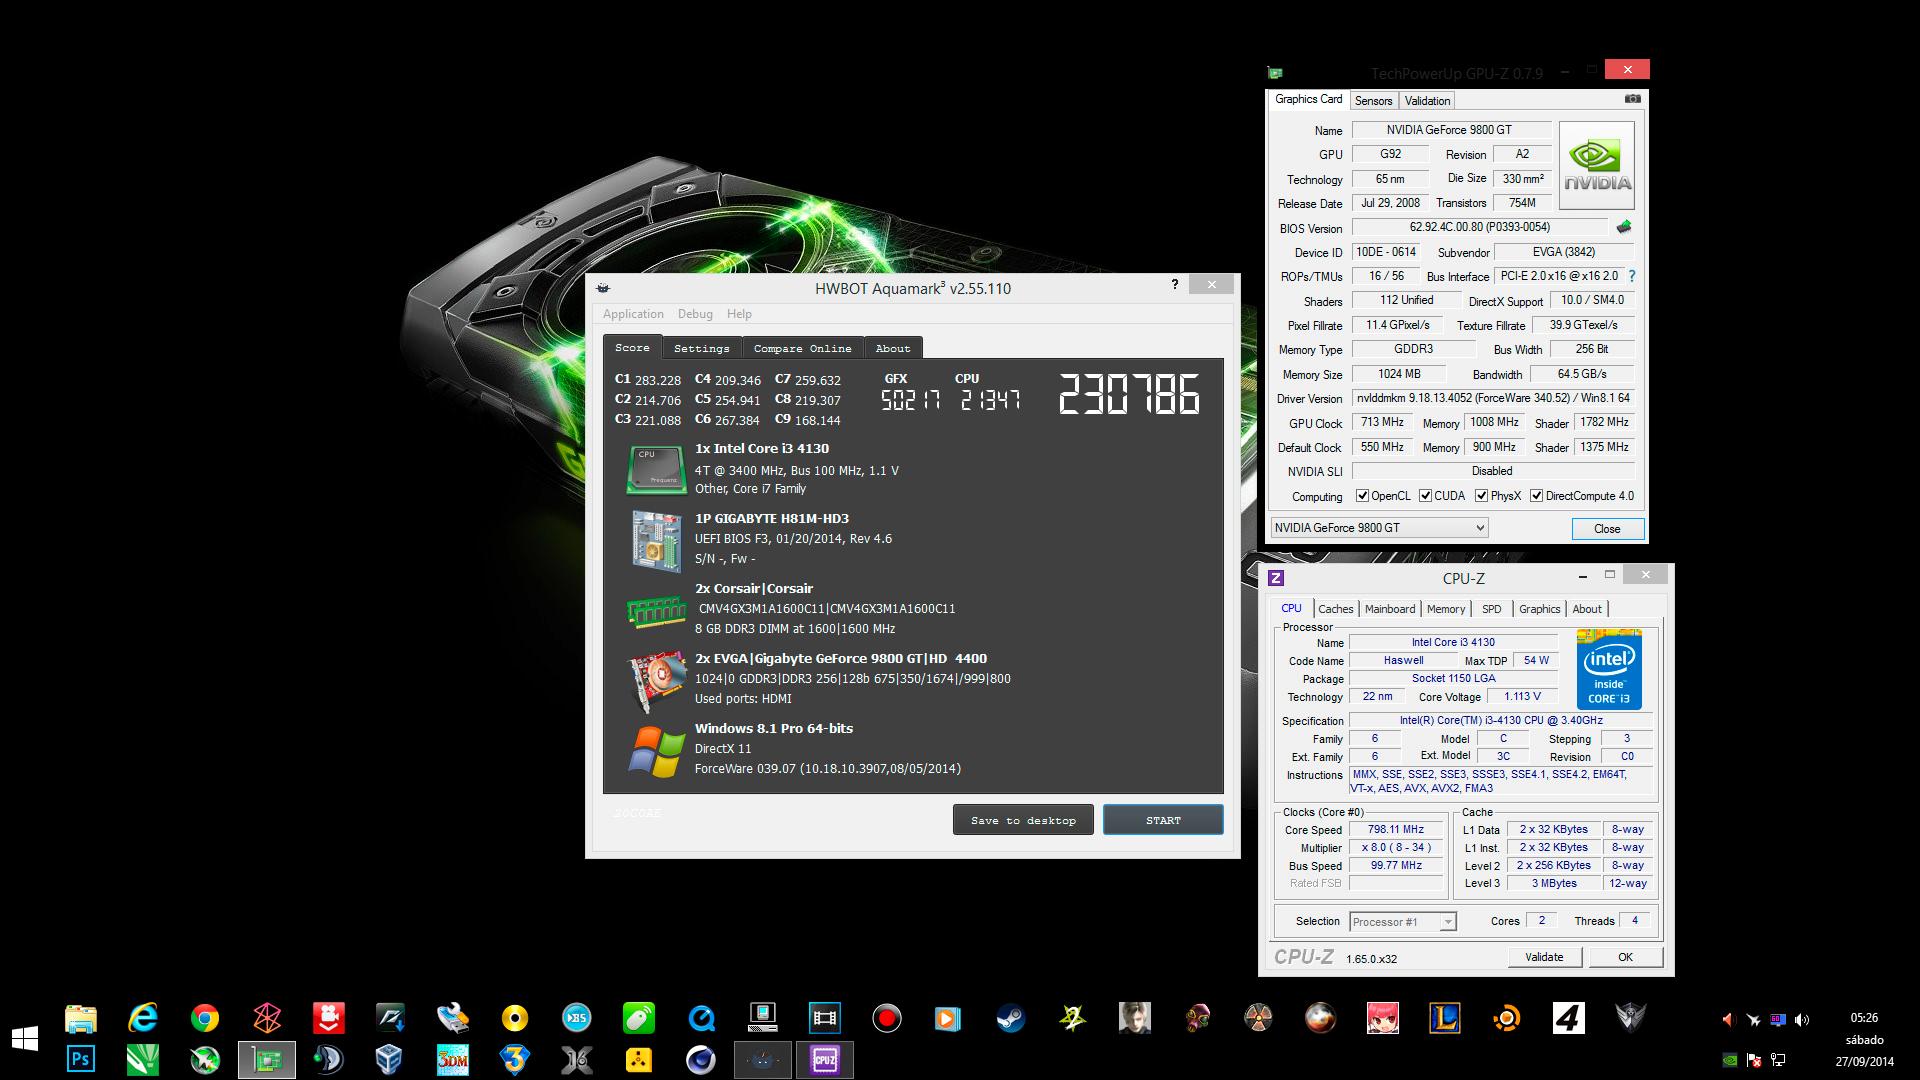Open the Caches tab in CPU-Z
This screenshot has width=1920, height=1080.
coord(1335,609)
